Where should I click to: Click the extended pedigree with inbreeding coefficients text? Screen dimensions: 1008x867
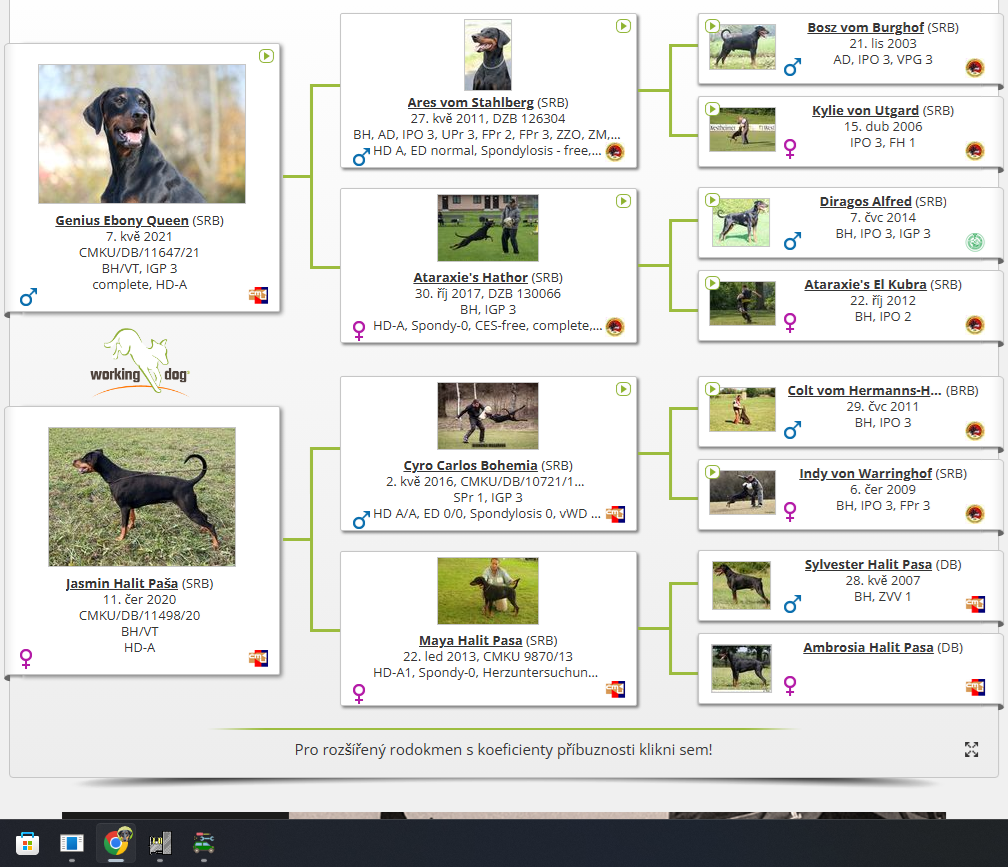503,750
